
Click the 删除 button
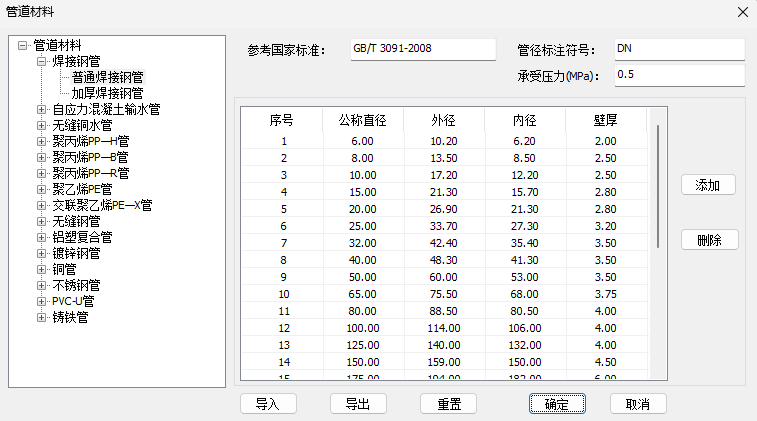pos(709,240)
